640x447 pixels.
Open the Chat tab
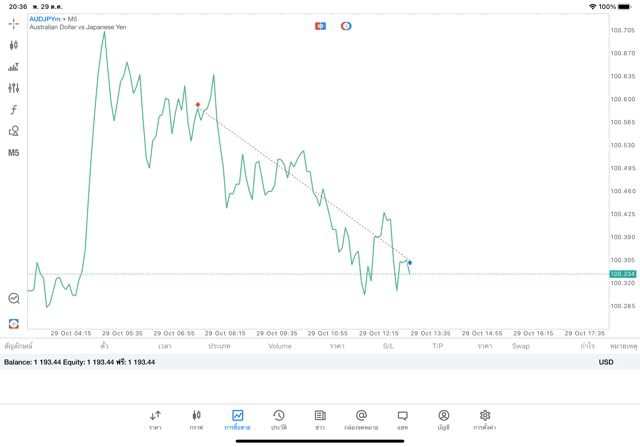(402, 419)
